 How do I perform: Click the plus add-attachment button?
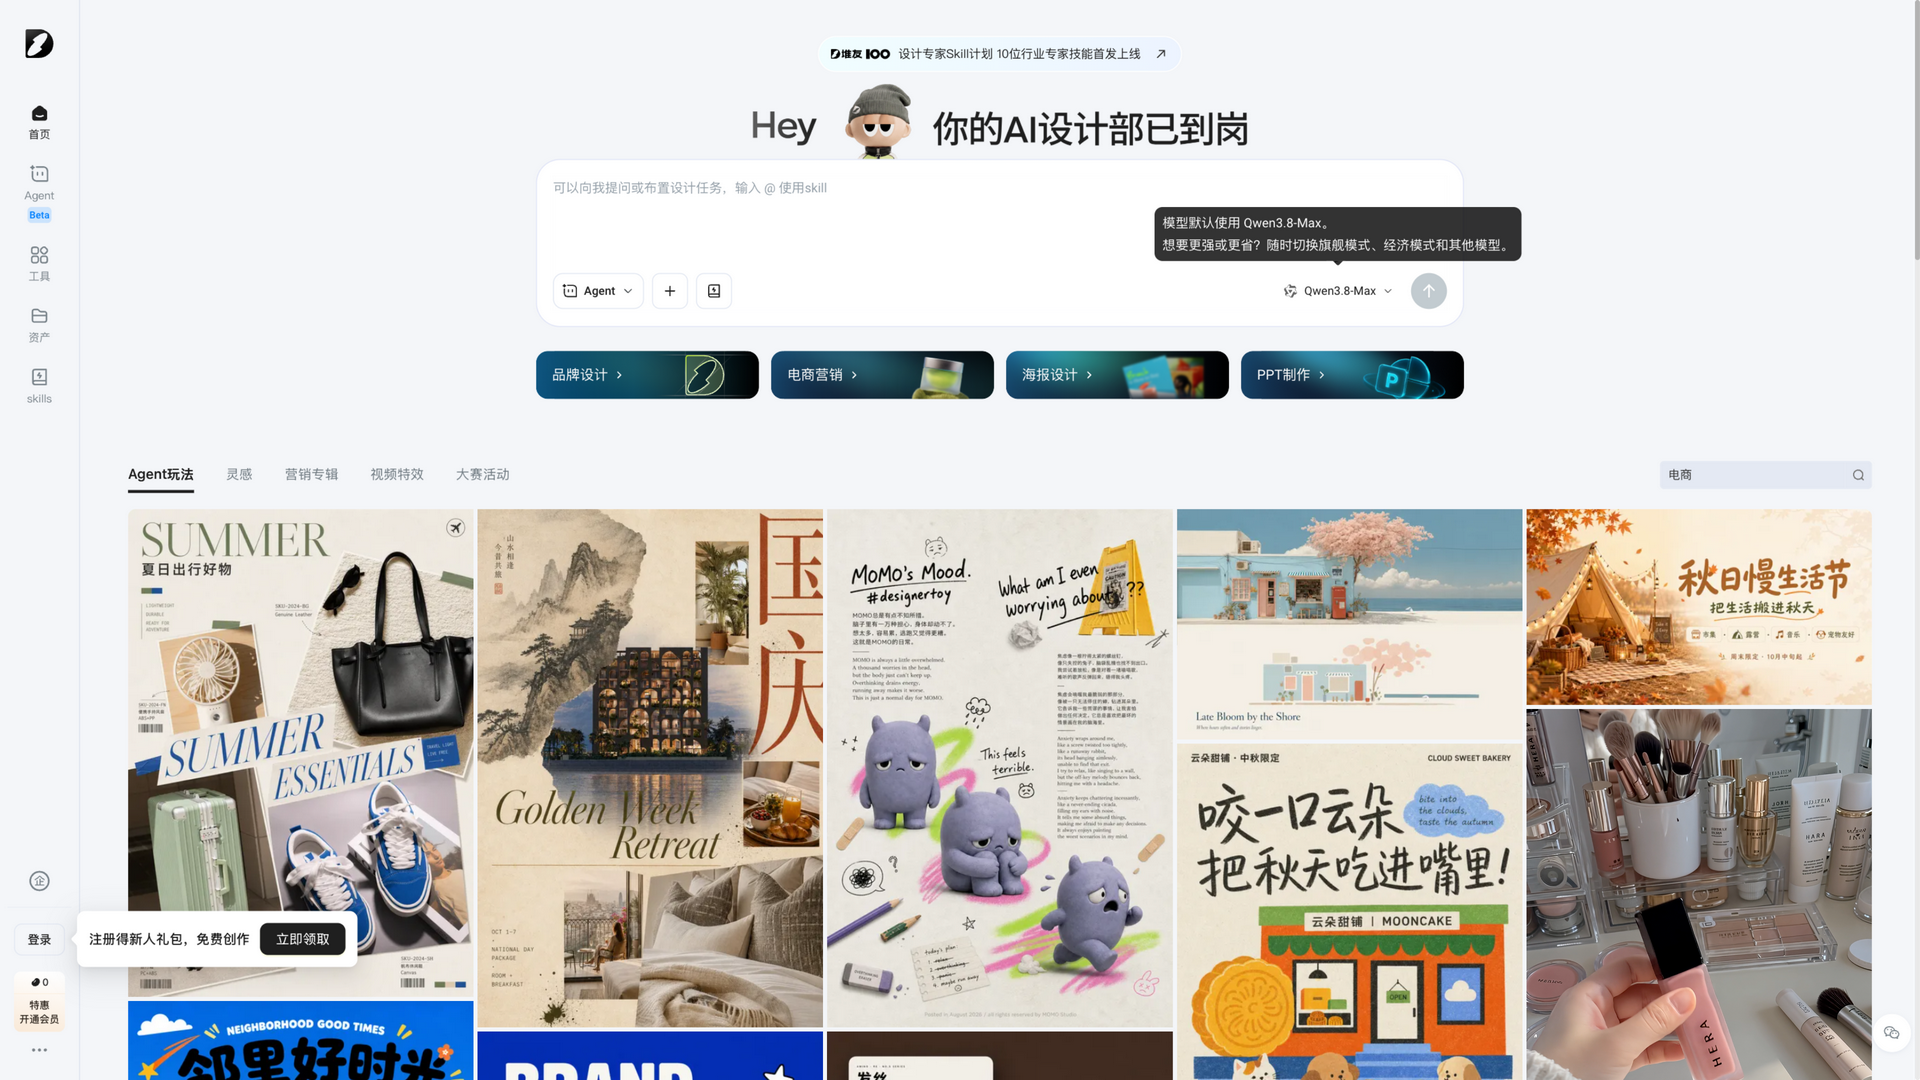click(x=670, y=291)
